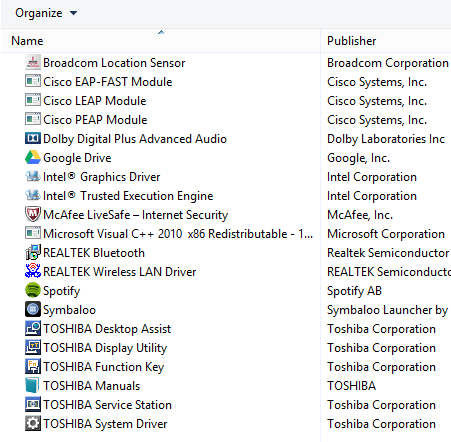Select the Cisco PEAP Module name
Viewport: 451px width, 442px height.
[x=95, y=120]
